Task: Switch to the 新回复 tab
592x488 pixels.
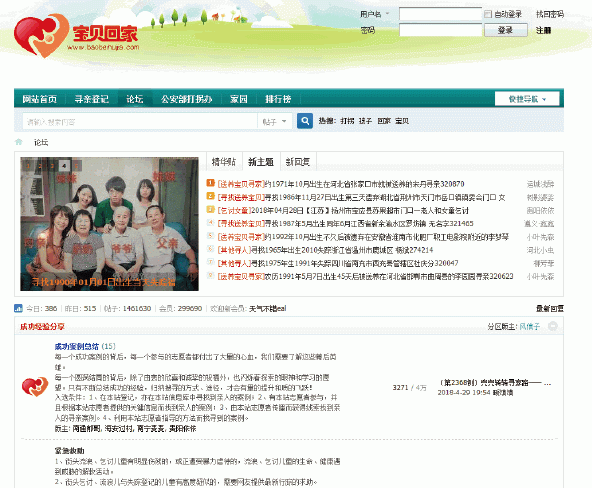Action: pos(298,162)
